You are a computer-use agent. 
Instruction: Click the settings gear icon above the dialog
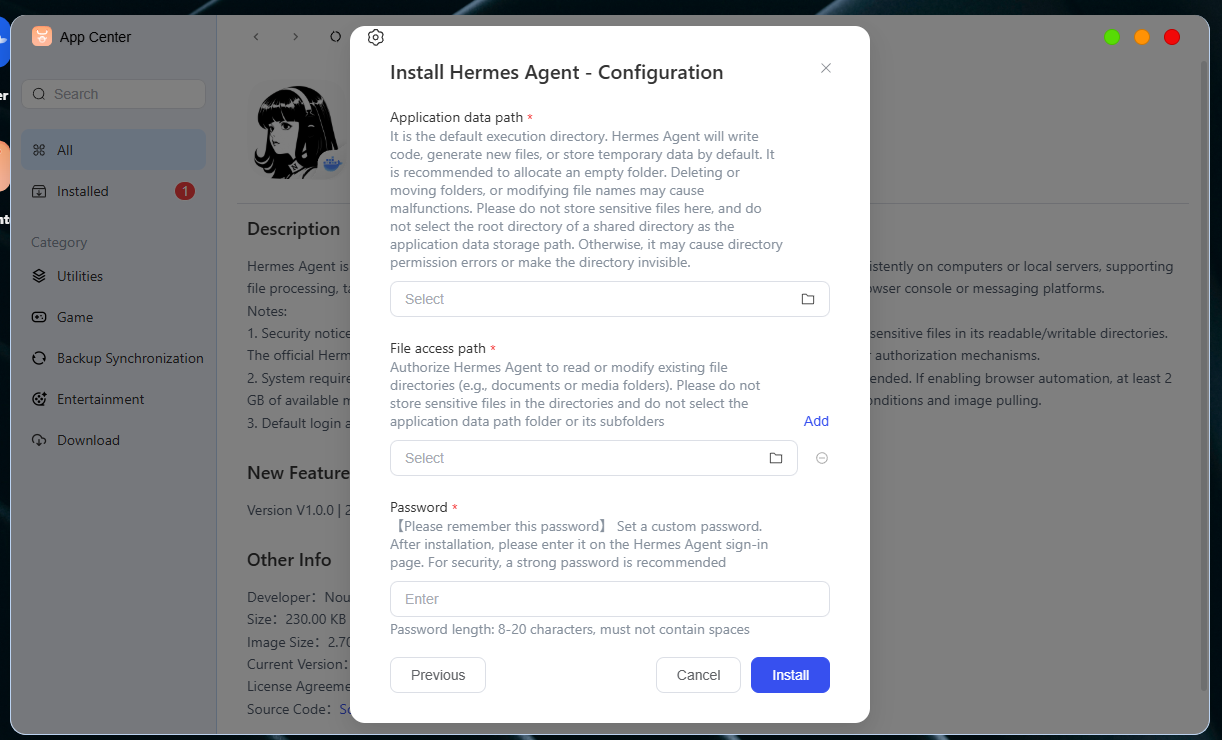click(x=376, y=37)
